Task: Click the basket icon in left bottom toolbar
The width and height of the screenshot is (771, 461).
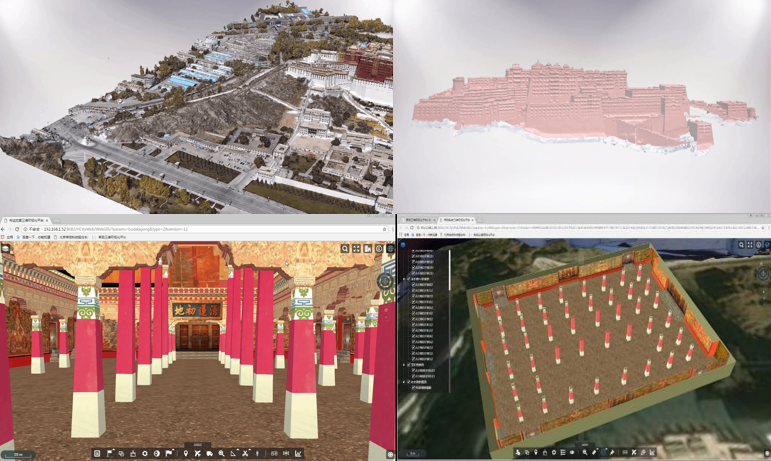Action: [x=133, y=453]
